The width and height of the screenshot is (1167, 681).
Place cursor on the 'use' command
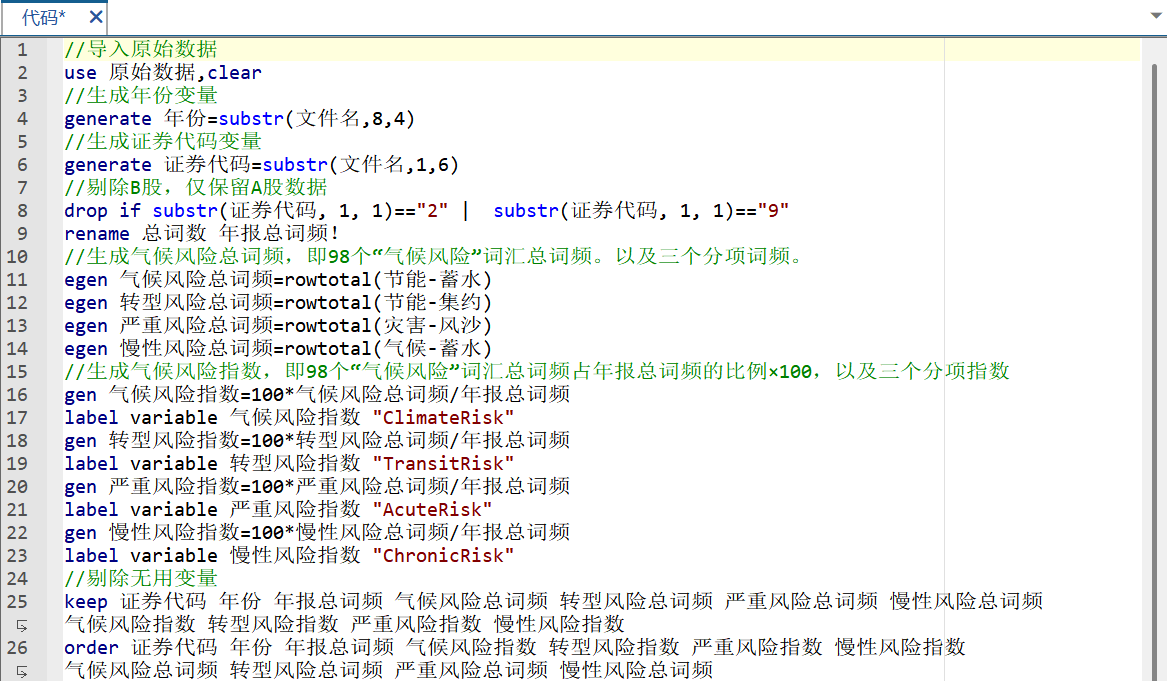pyautogui.click(x=80, y=72)
